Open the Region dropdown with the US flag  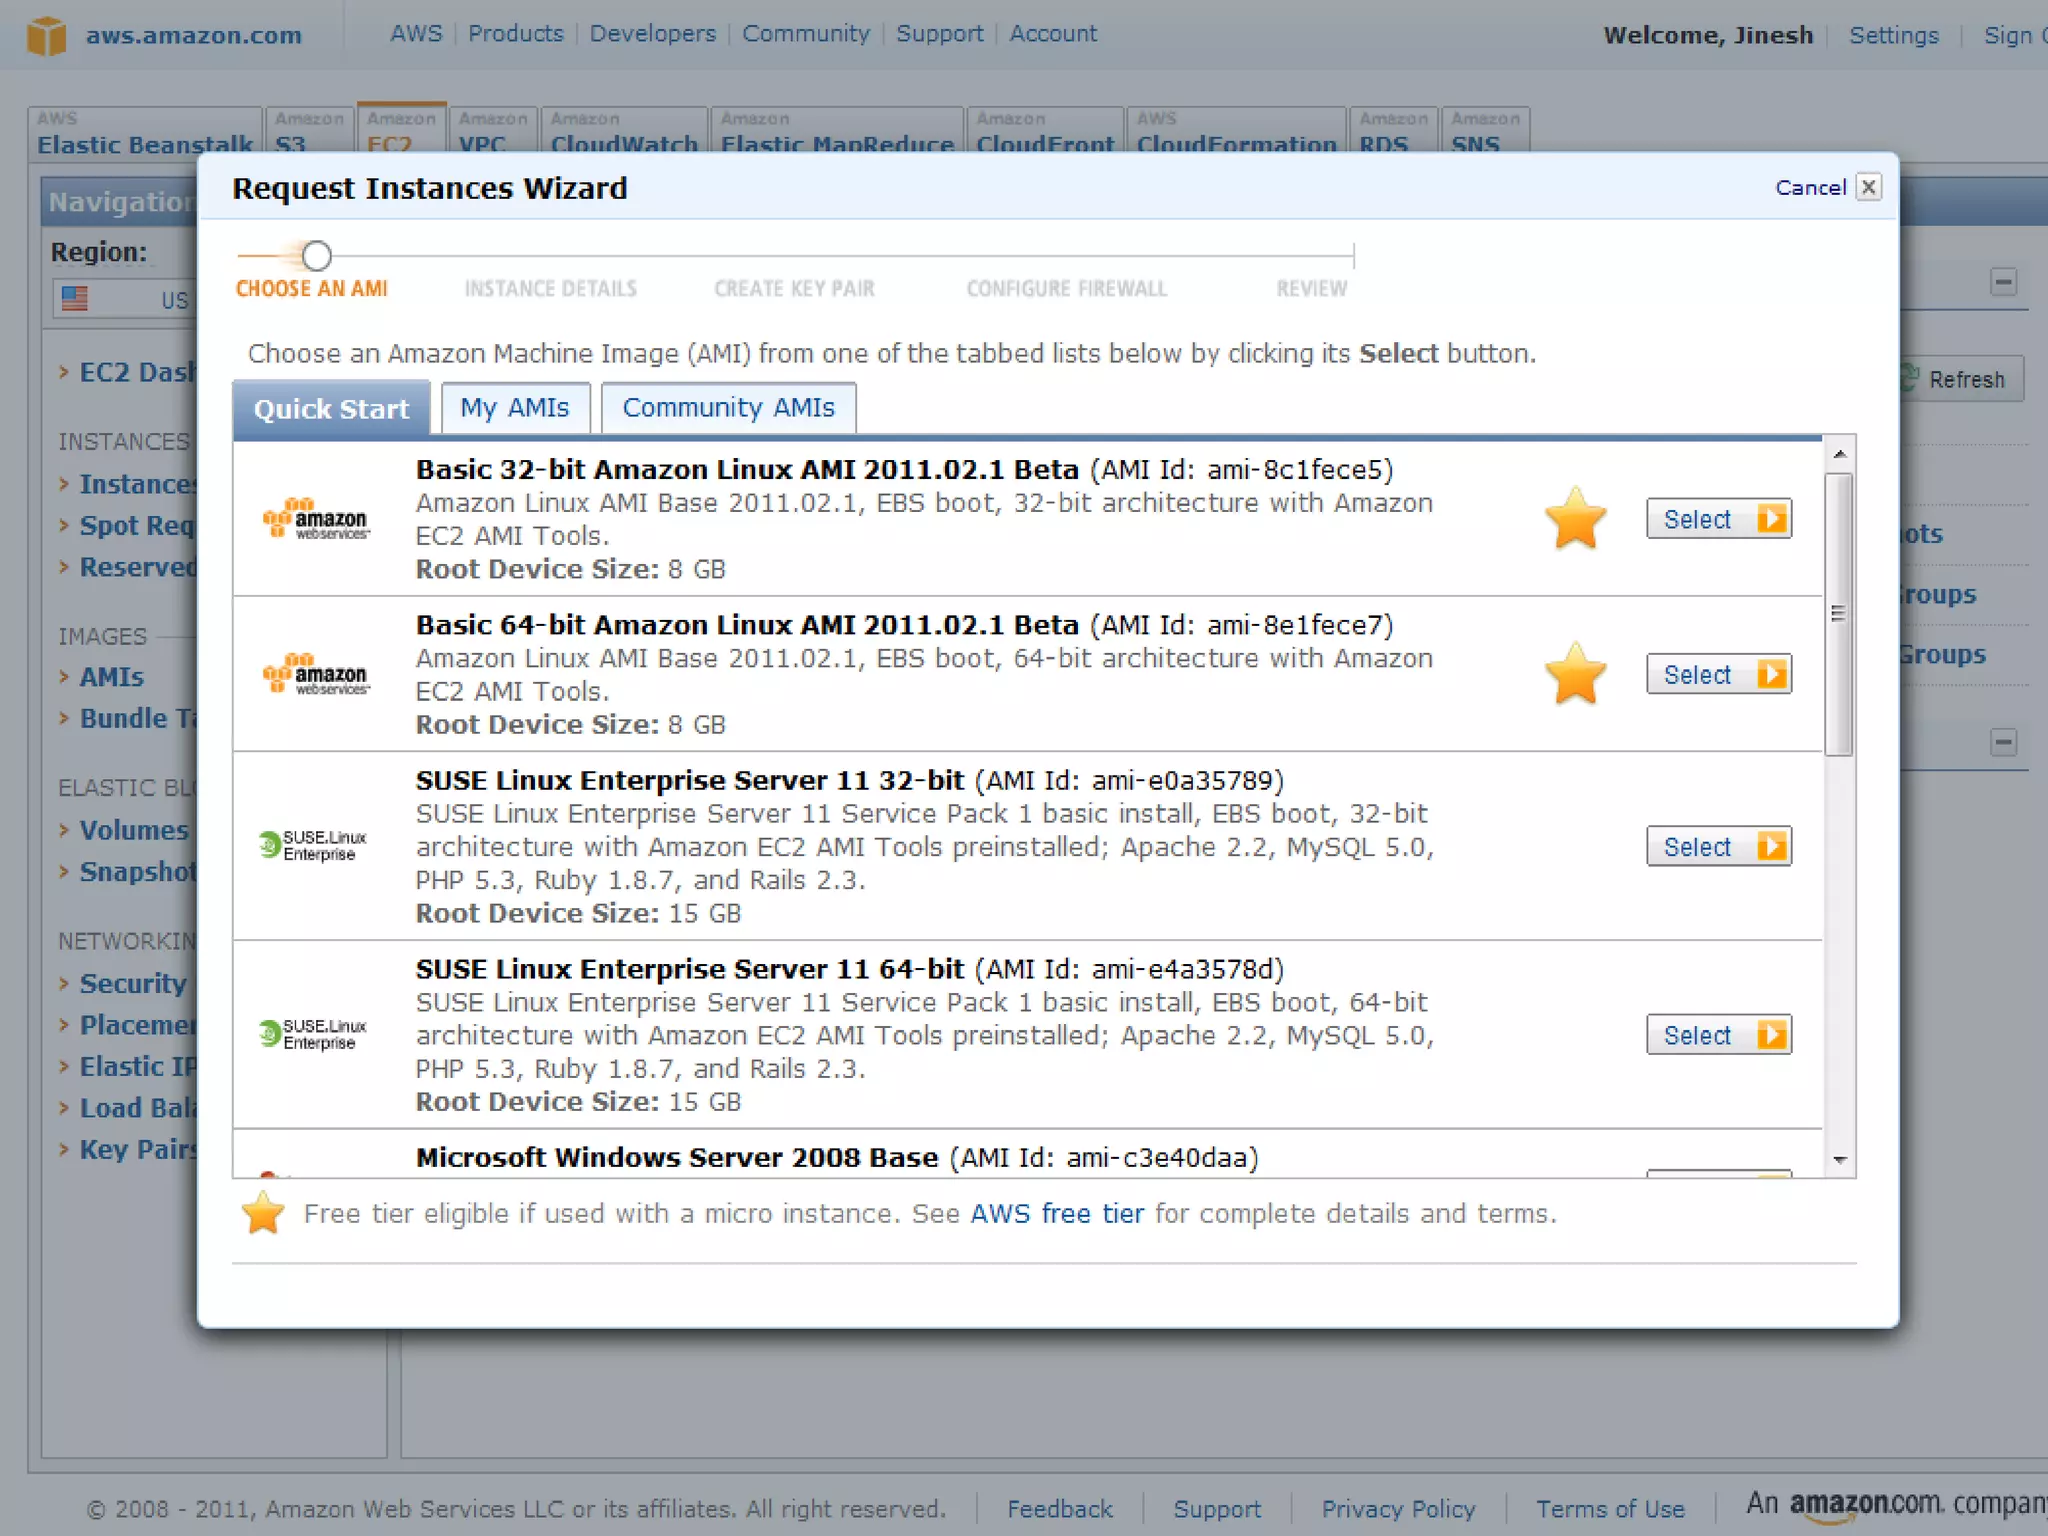coord(125,299)
